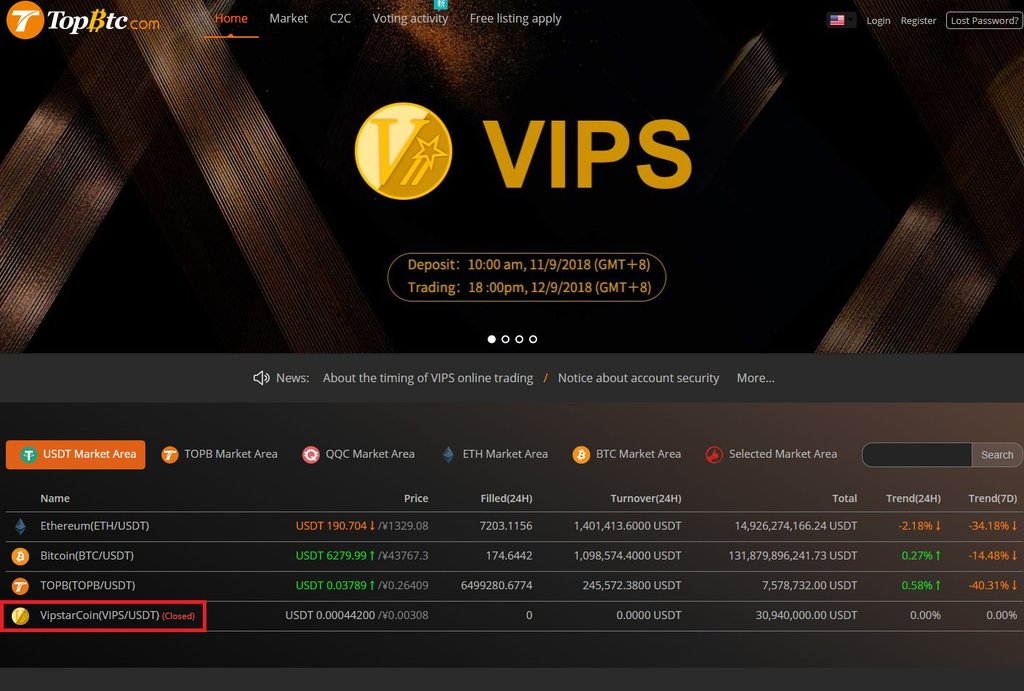Open the TOPB(TOPB/USDT) pair
Viewport: 1024px width, 691px height.
coord(88,585)
